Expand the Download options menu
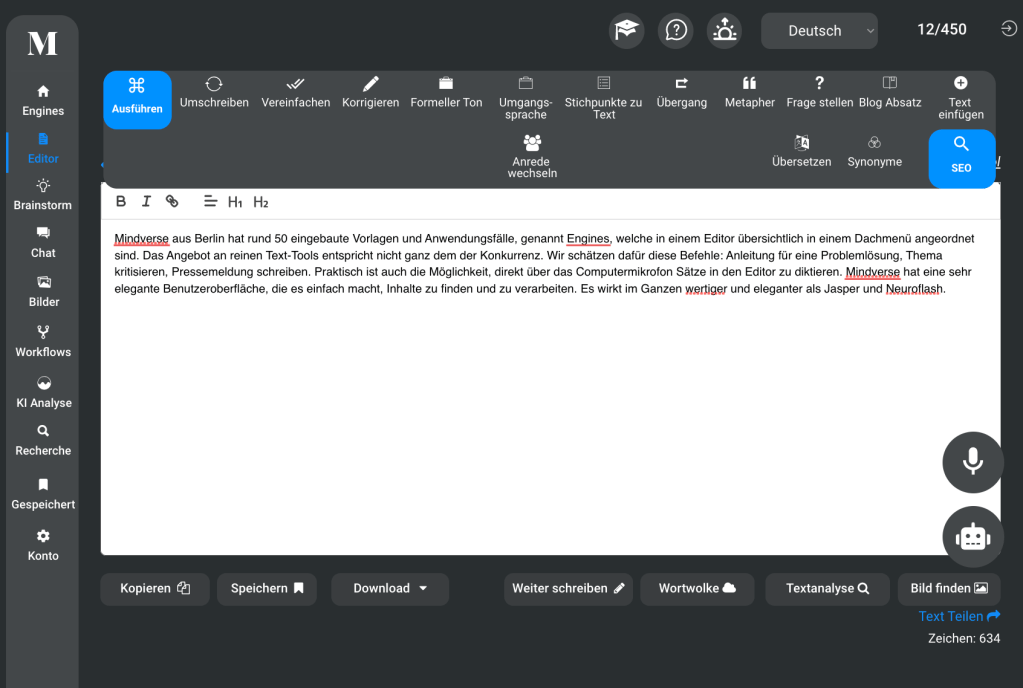Screen dimensions: 1023x688 tap(390, 589)
